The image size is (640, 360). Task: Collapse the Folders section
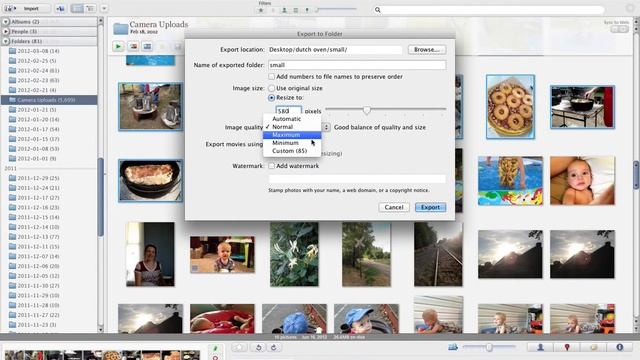[6, 41]
